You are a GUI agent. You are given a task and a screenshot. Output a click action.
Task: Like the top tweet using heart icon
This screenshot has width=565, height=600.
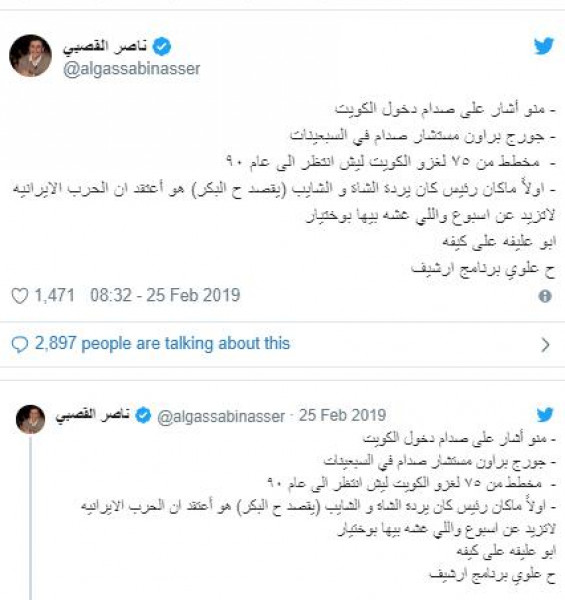(x=20, y=296)
